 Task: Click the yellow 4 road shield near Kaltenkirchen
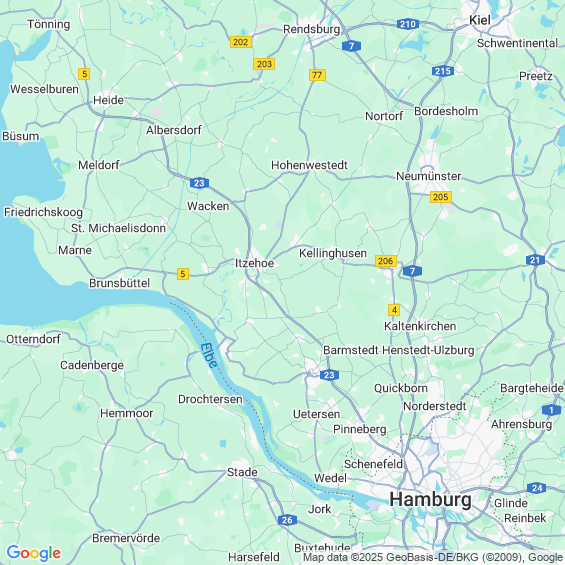click(394, 310)
